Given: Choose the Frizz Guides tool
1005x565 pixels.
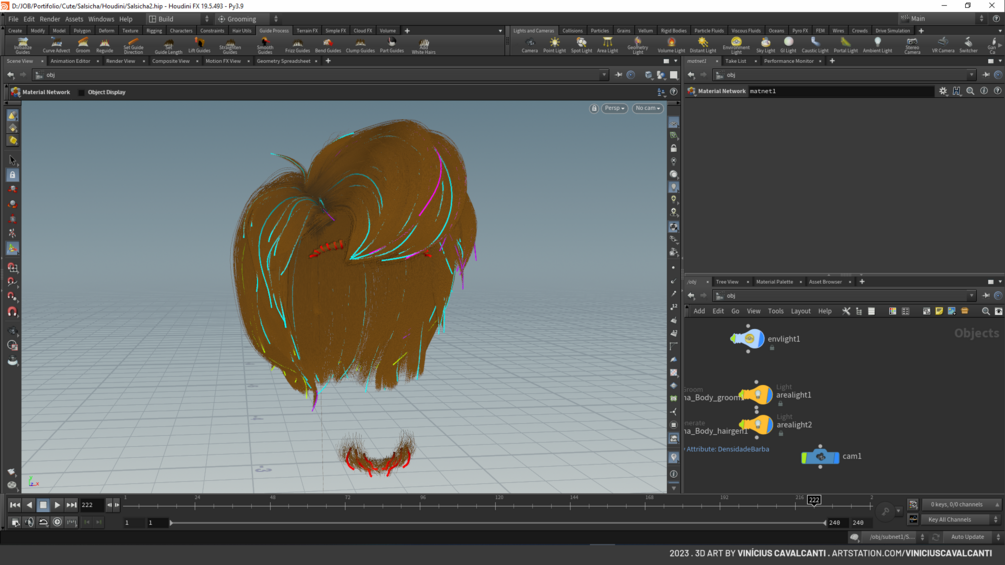Looking at the screenshot, I should pos(297,45).
